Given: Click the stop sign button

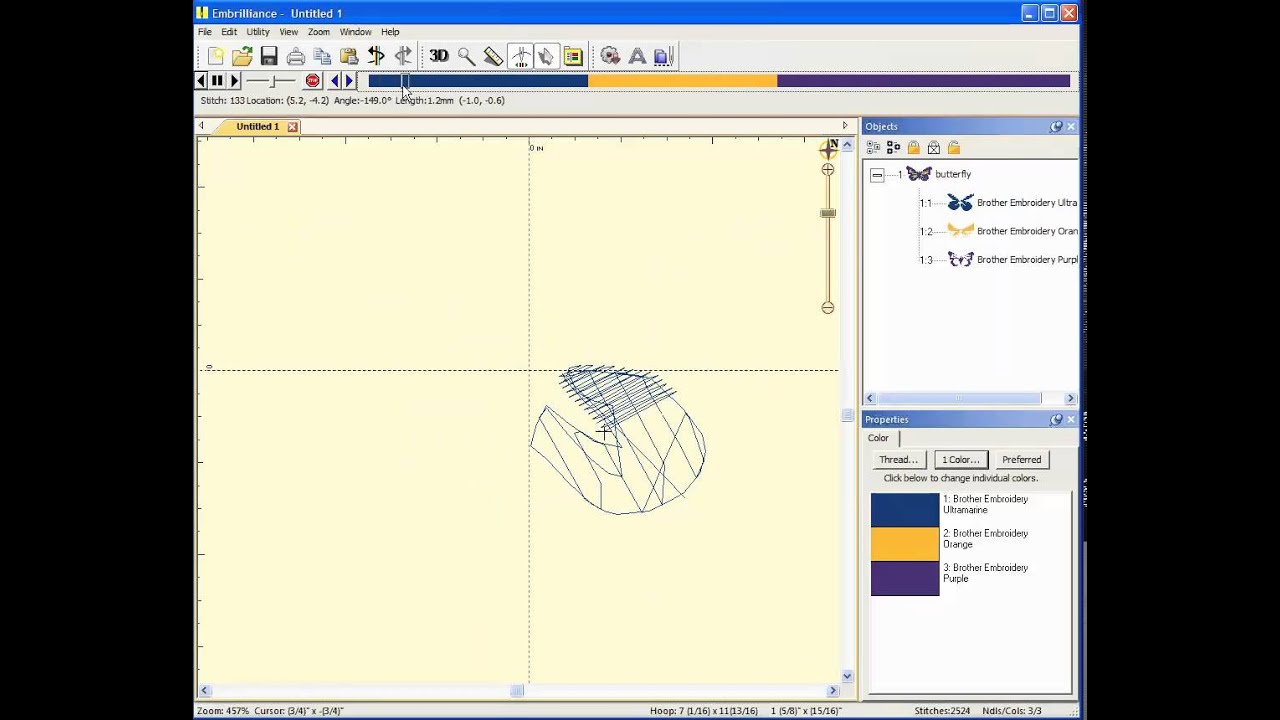Looking at the screenshot, I should (312, 81).
